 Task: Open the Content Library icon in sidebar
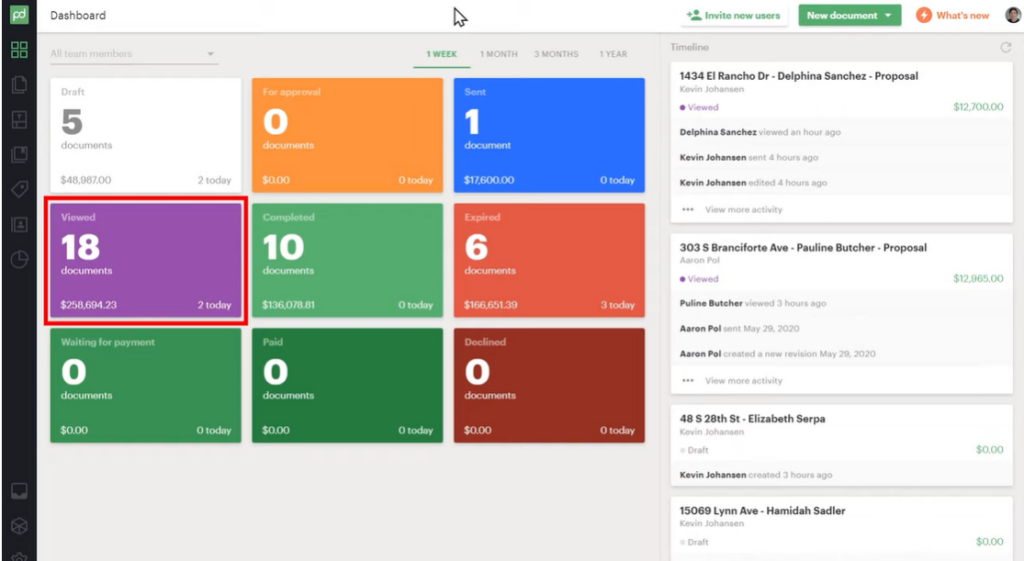coord(20,155)
